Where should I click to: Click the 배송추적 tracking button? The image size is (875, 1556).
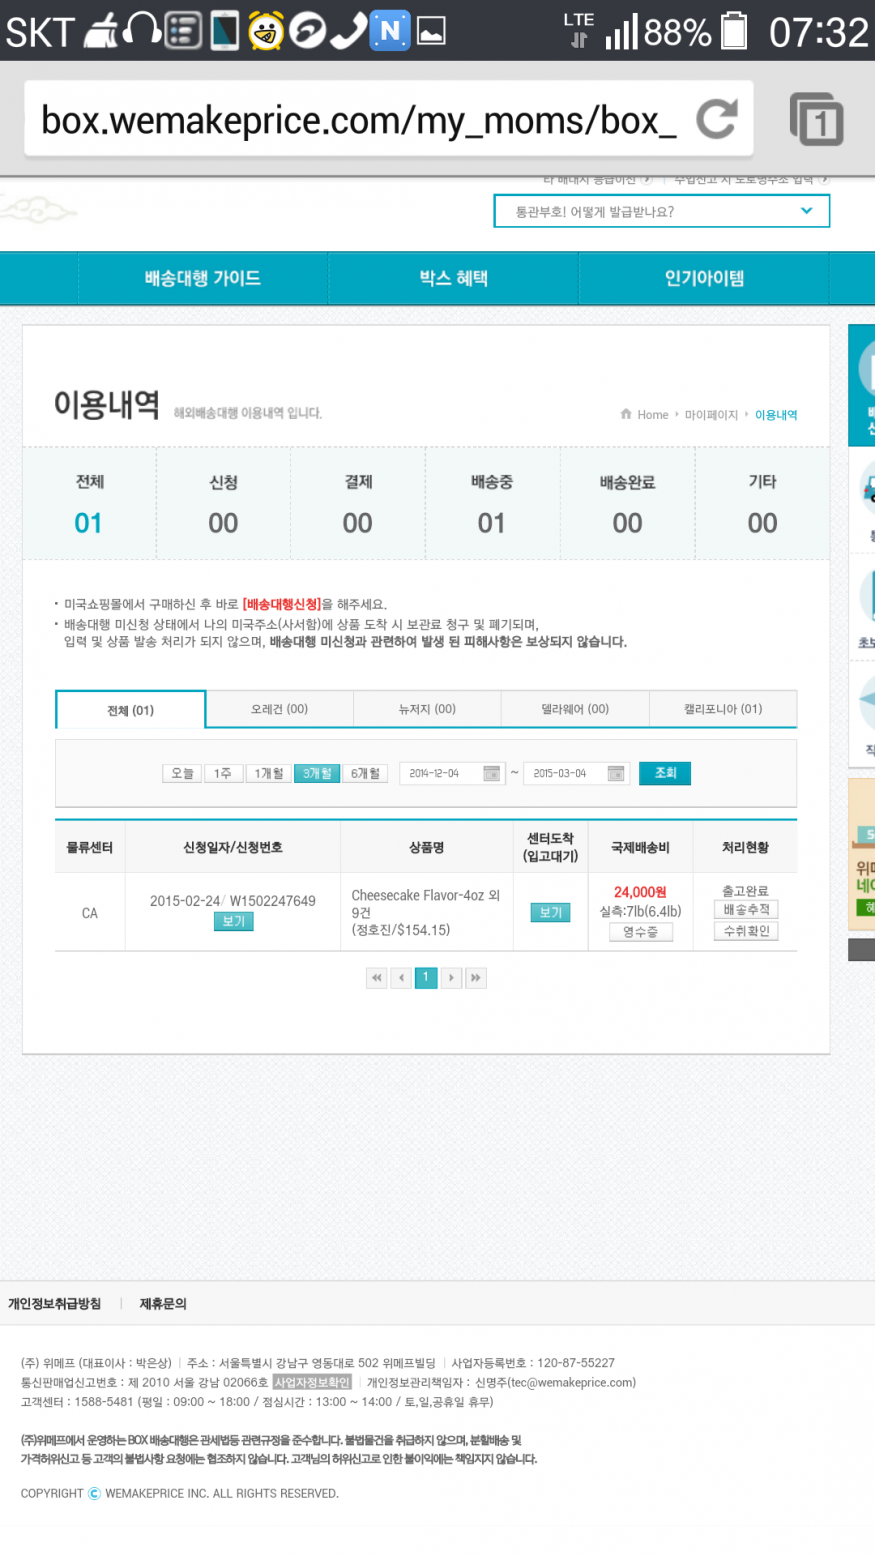[746, 909]
